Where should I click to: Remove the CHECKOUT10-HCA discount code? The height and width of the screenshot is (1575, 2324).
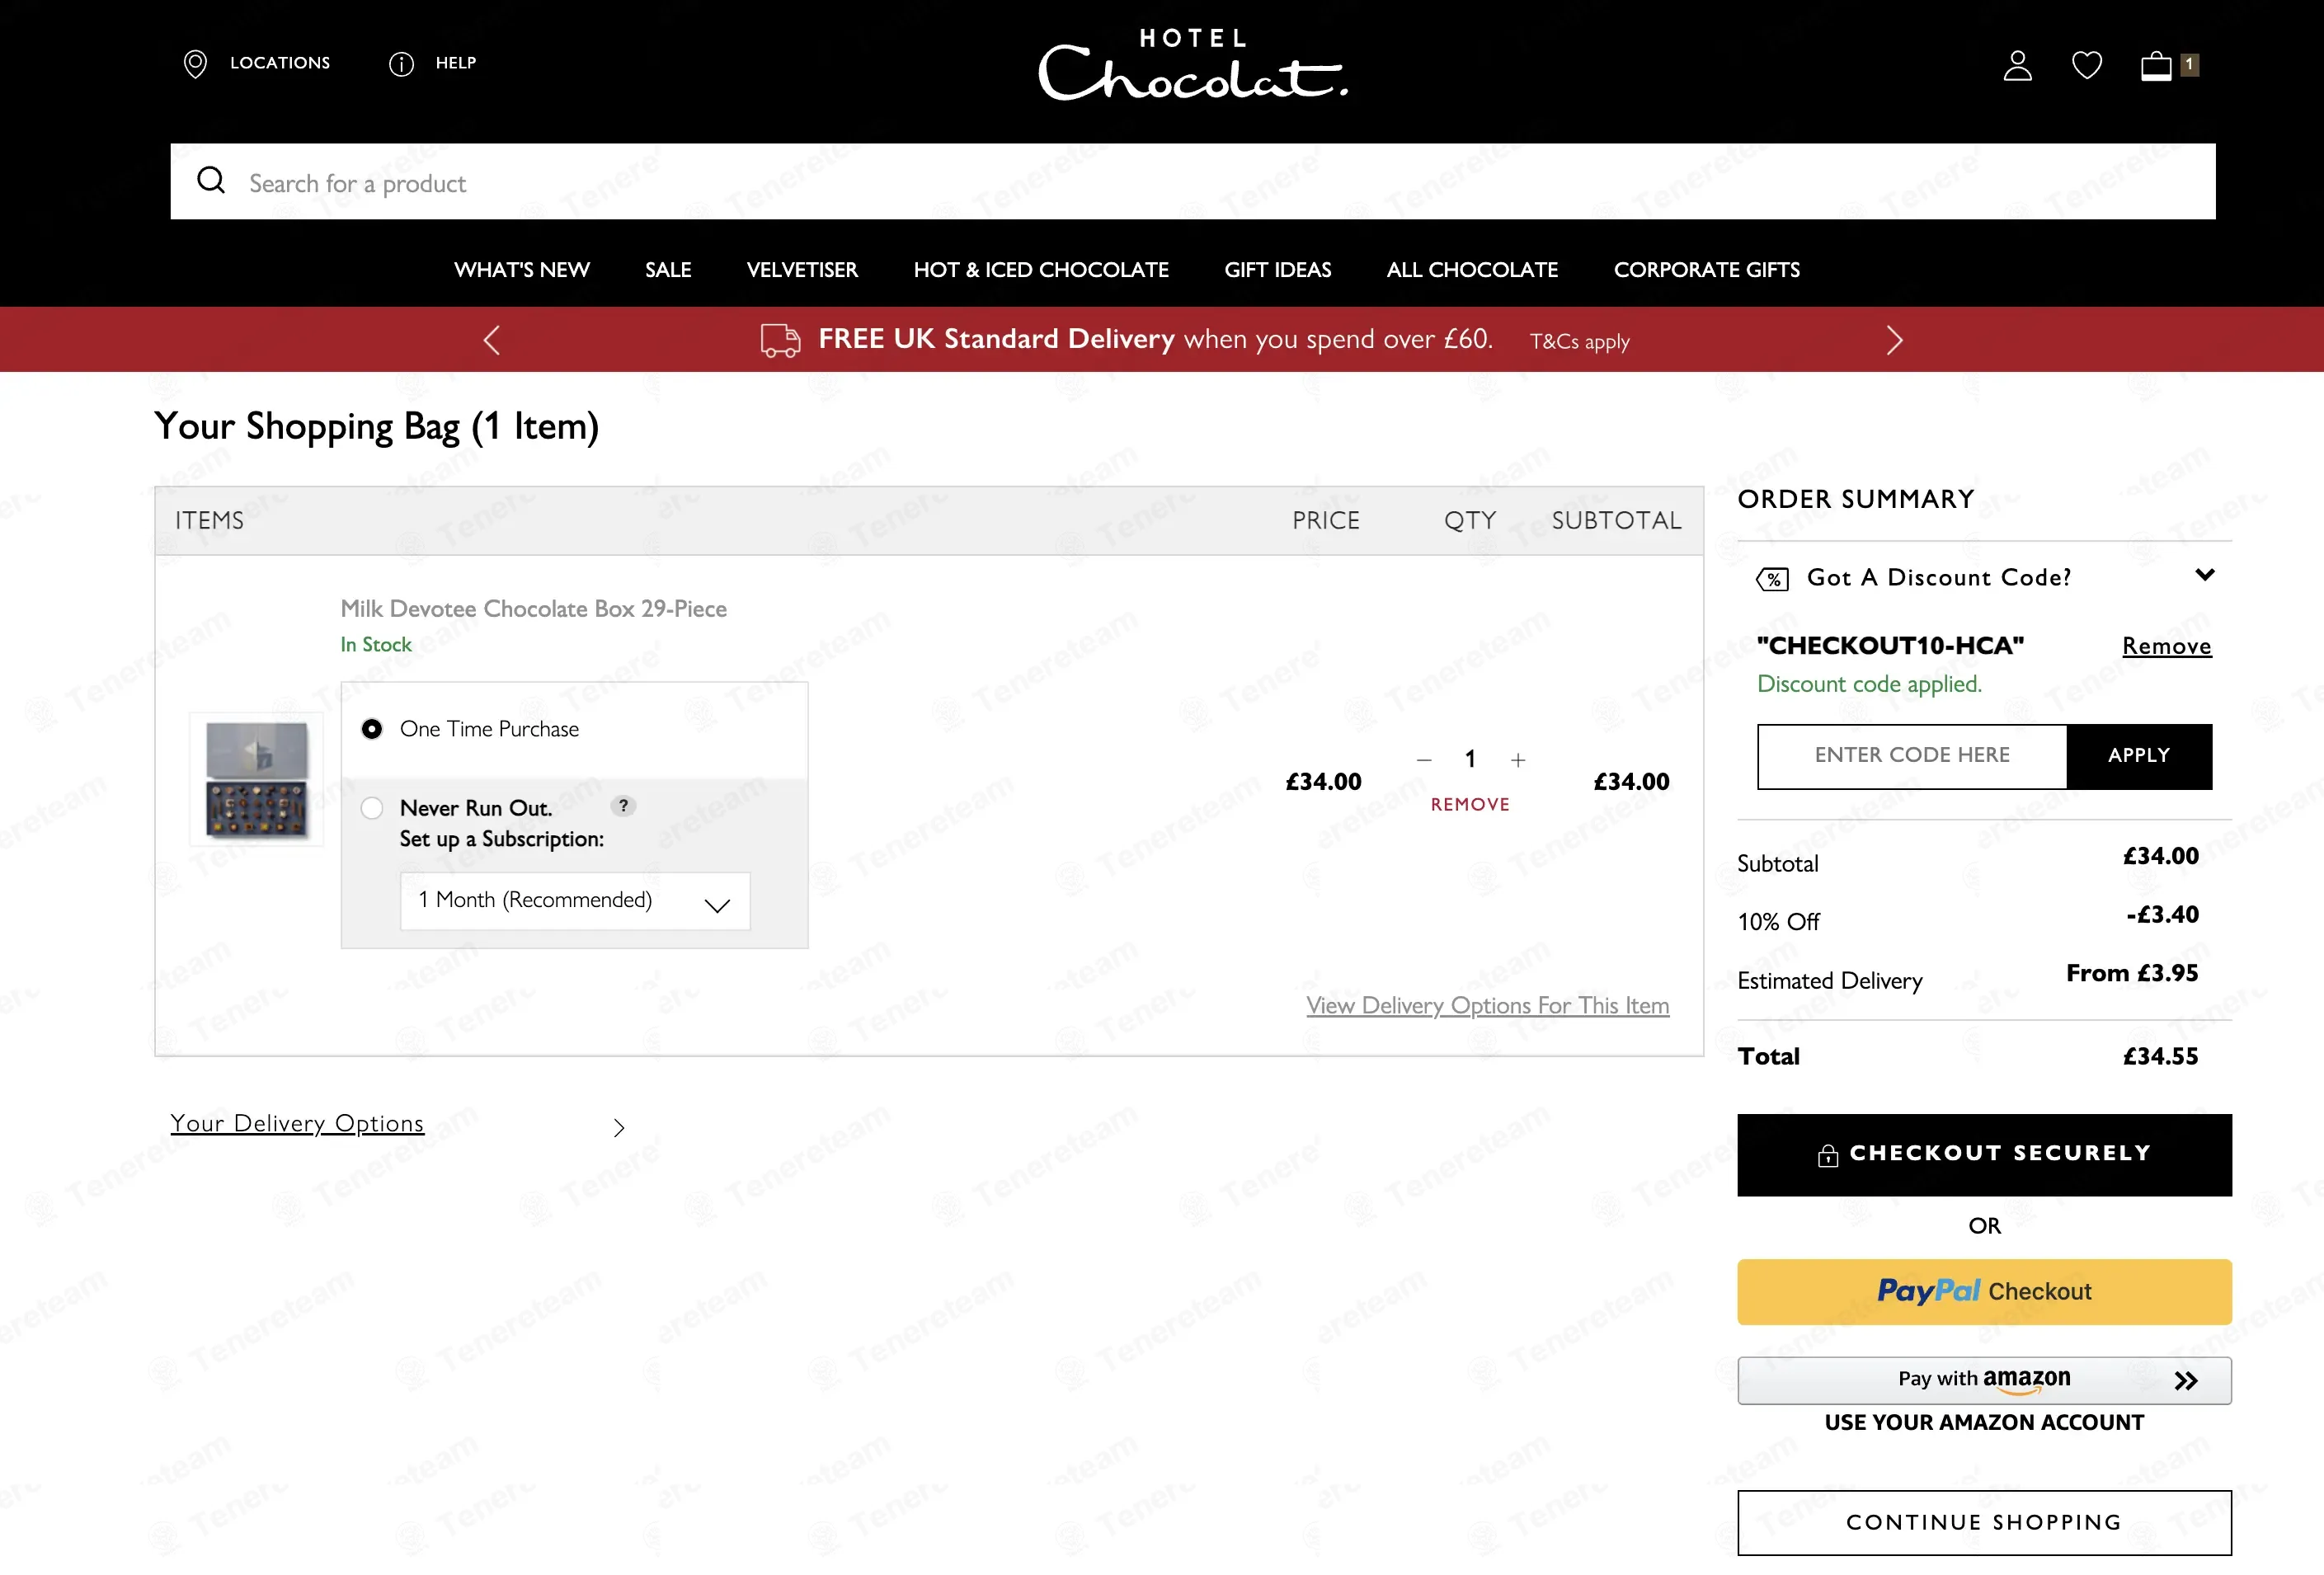(x=2167, y=646)
